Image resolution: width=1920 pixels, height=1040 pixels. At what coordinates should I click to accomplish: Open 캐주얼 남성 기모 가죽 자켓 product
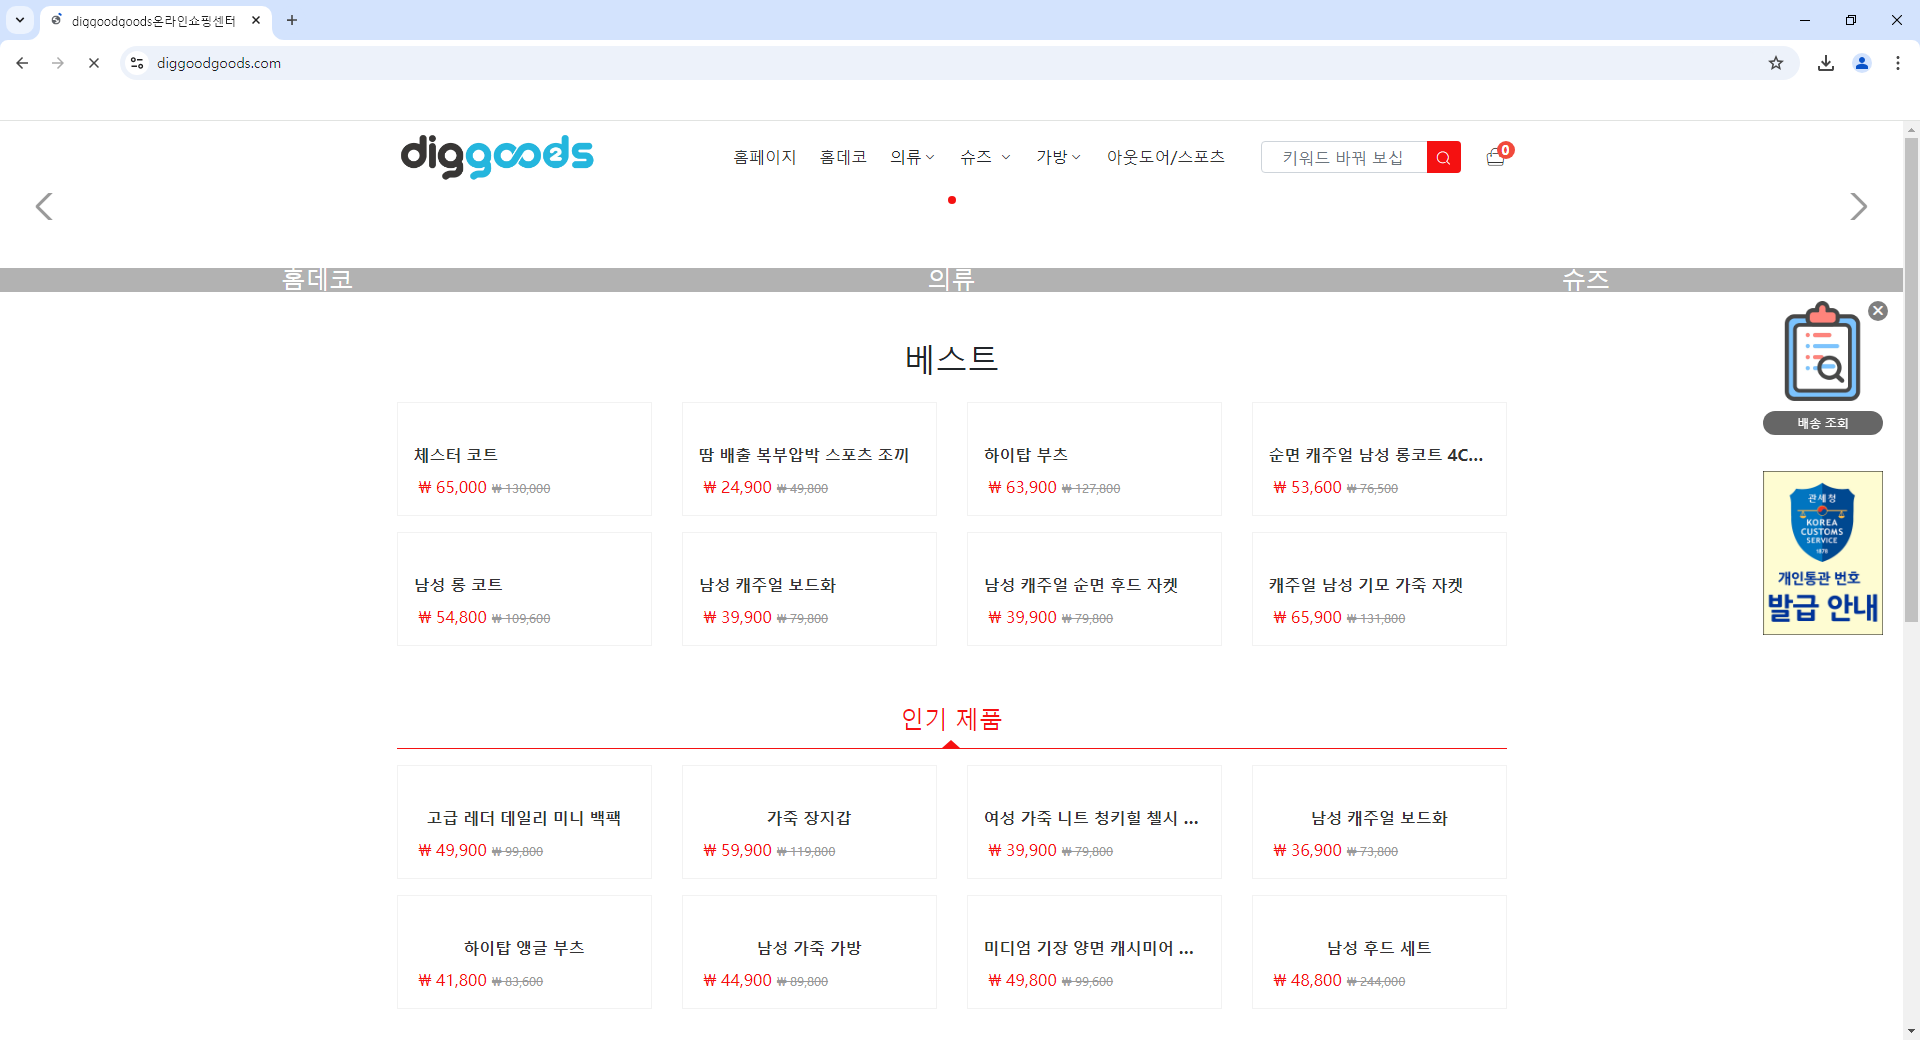pos(1366,585)
